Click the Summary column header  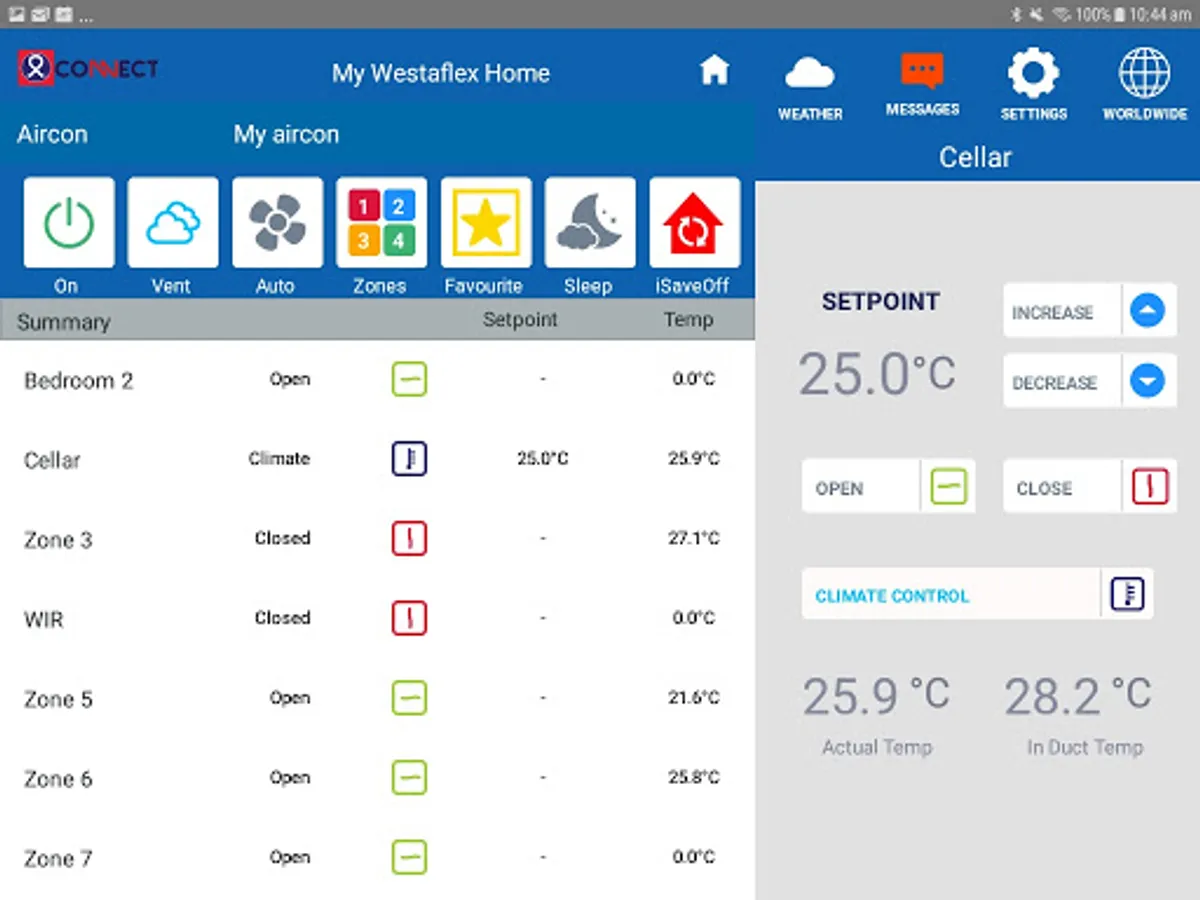[63, 322]
